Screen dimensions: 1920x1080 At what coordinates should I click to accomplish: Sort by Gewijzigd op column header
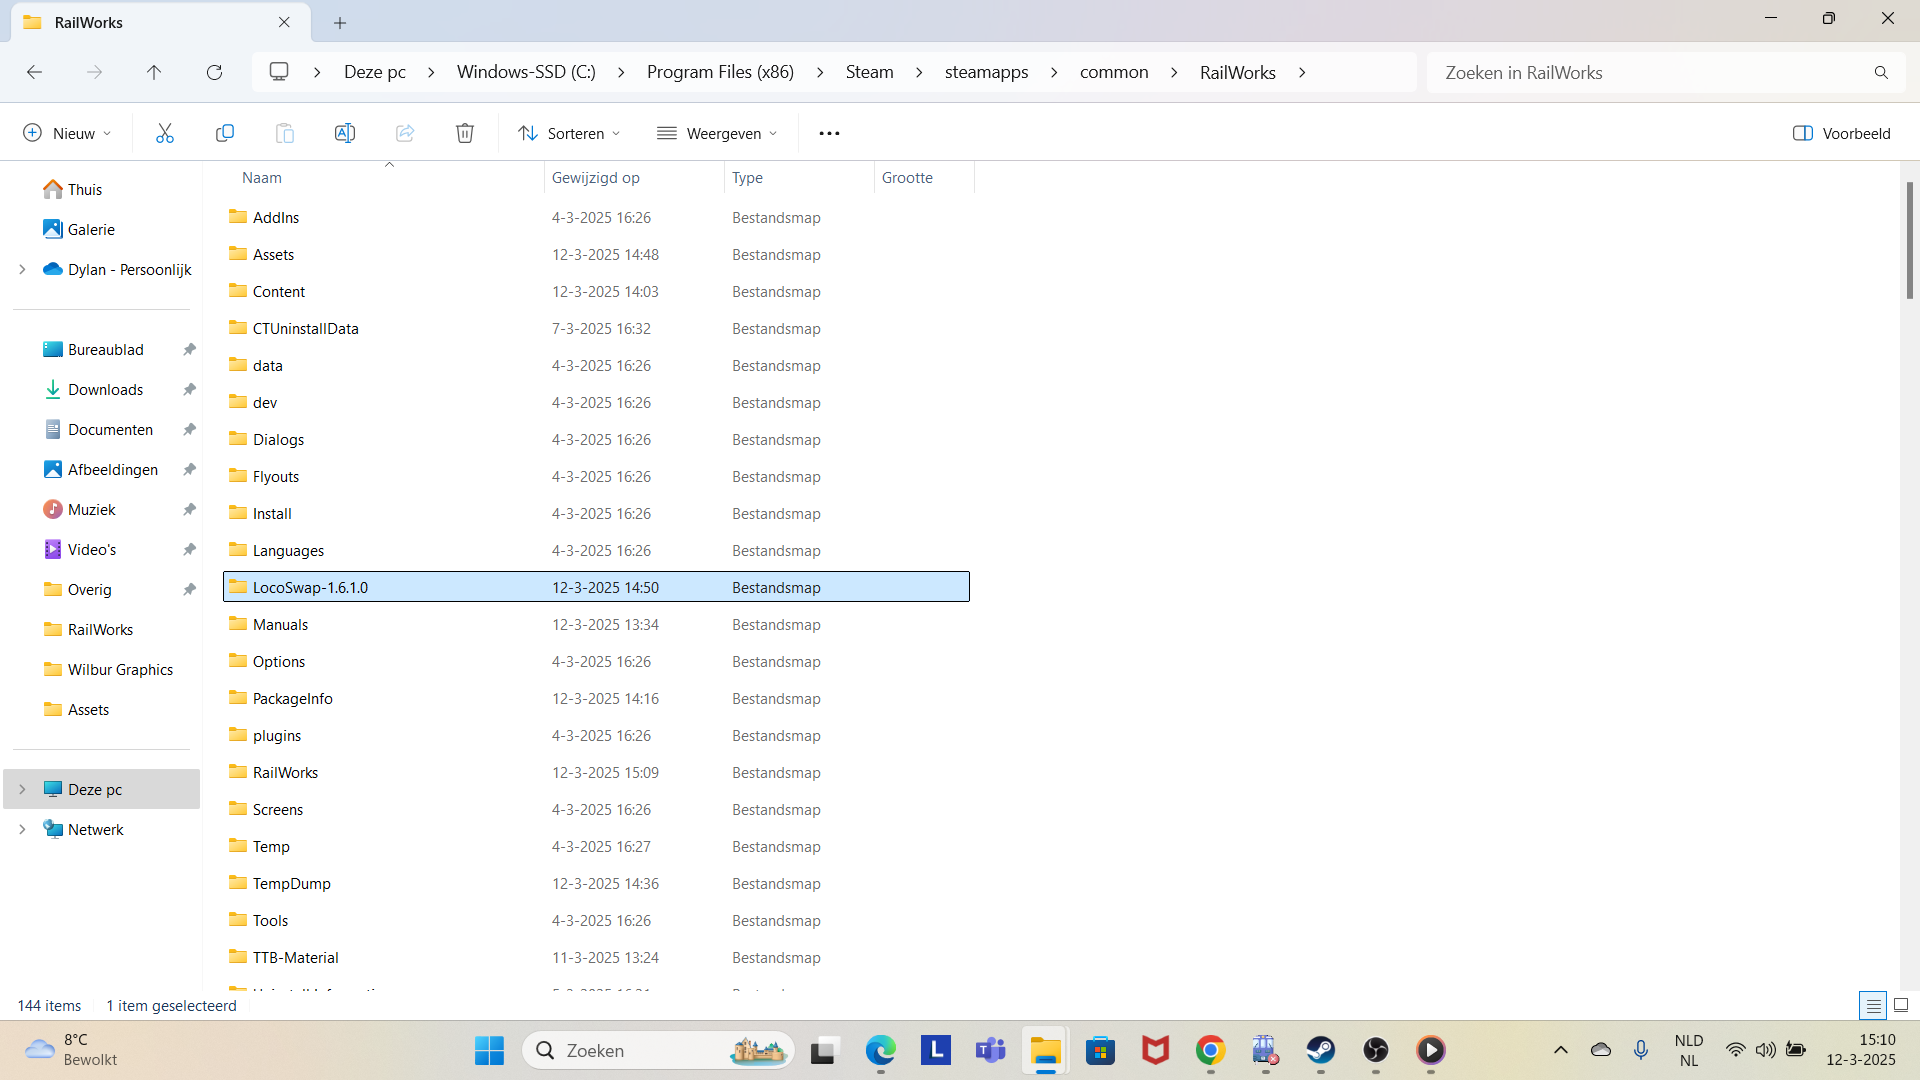[595, 178]
